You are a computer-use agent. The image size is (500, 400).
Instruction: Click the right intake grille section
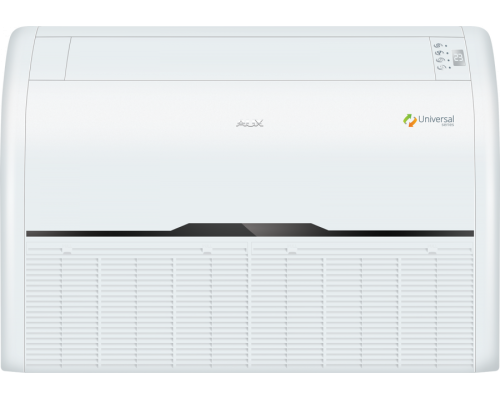coord(363,306)
